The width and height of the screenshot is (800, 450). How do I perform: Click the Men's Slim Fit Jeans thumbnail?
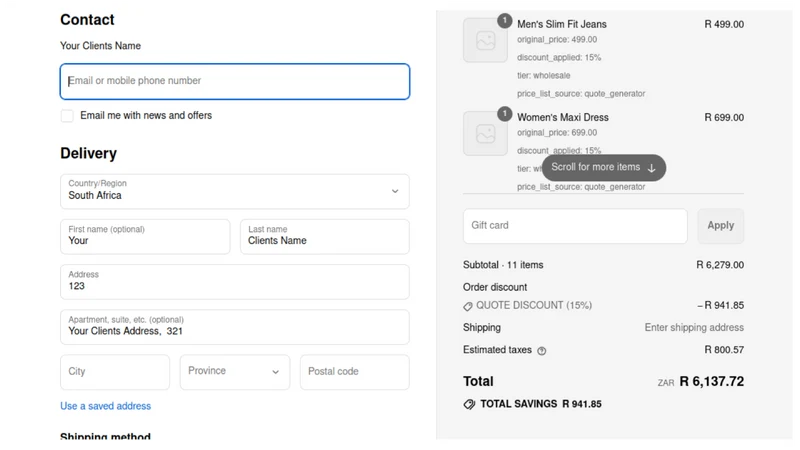coord(485,40)
